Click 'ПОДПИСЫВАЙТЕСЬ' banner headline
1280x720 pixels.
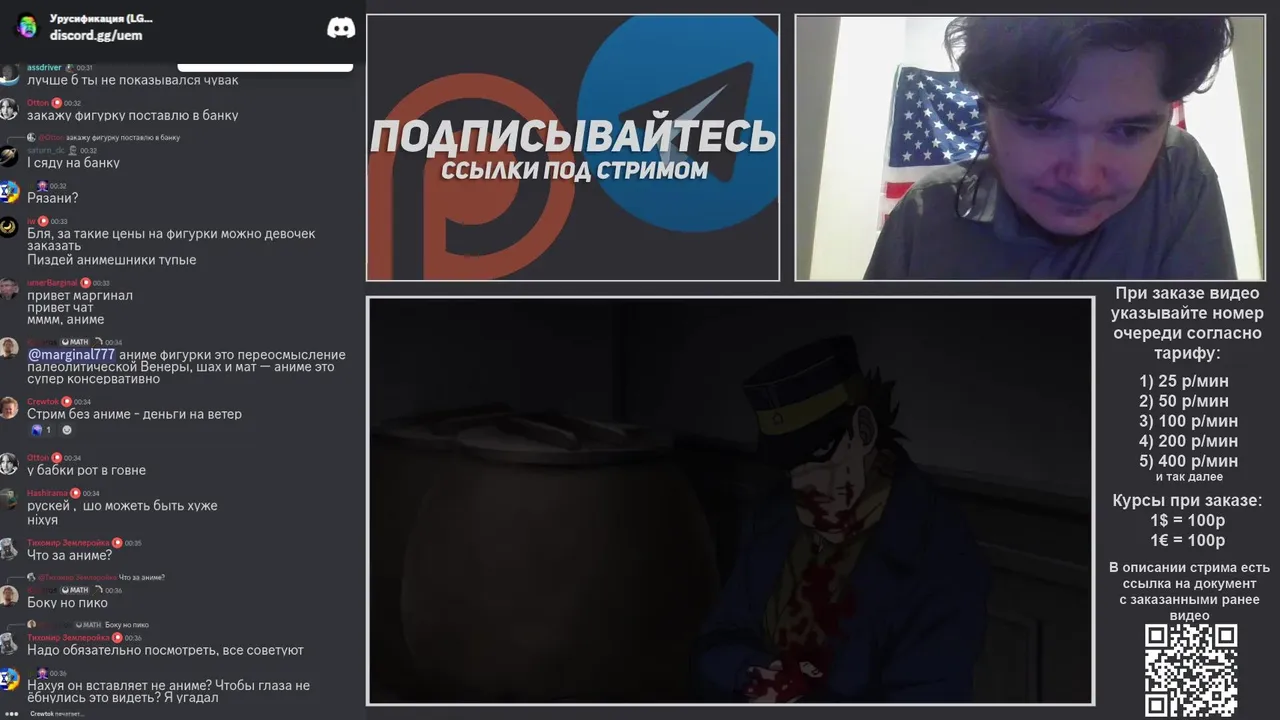573,137
